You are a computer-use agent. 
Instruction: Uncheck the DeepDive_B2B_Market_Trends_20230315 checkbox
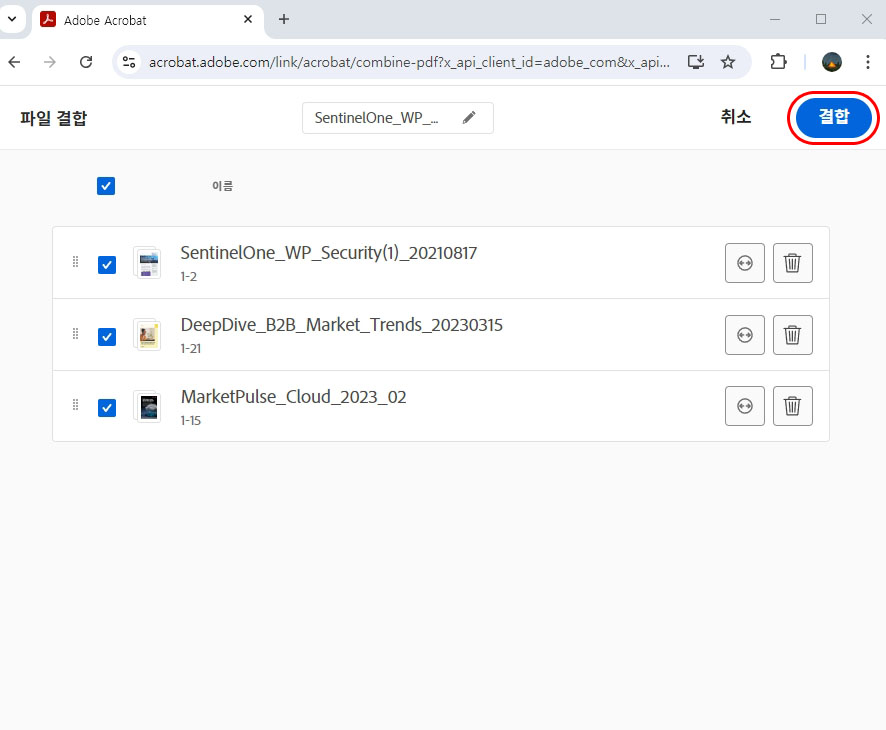click(107, 336)
